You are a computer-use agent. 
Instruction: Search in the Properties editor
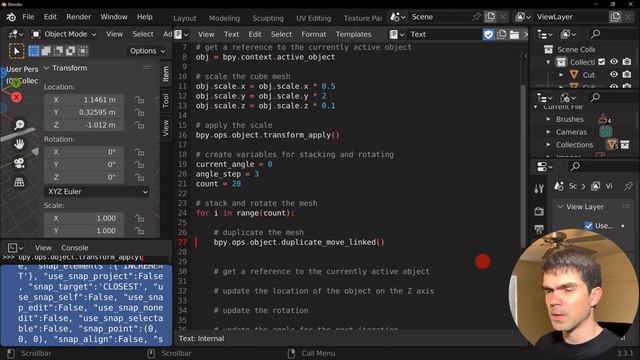tap(576, 167)
